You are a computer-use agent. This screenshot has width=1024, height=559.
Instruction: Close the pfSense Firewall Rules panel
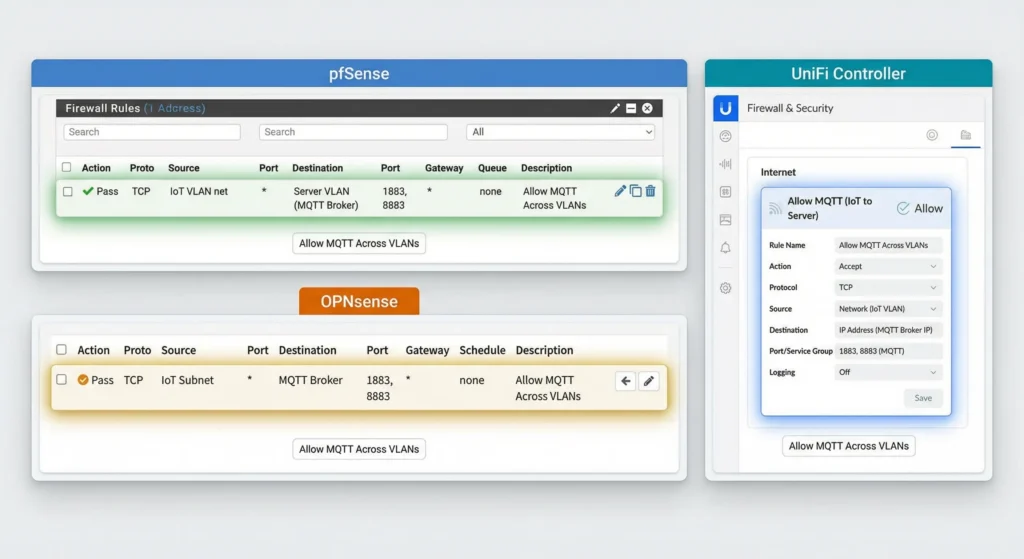647,108
